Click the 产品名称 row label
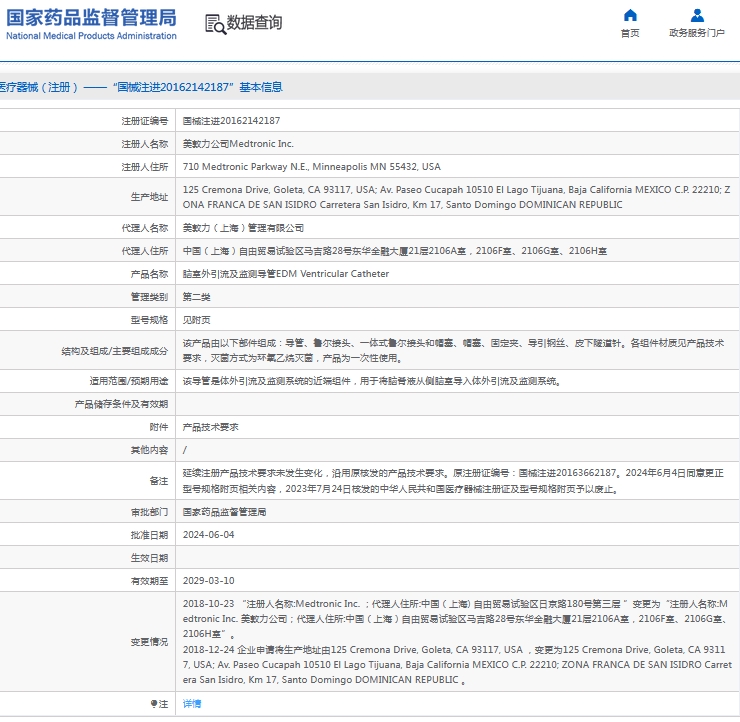The width and height of the screenshot is (740, 722). tap(149, 274)
